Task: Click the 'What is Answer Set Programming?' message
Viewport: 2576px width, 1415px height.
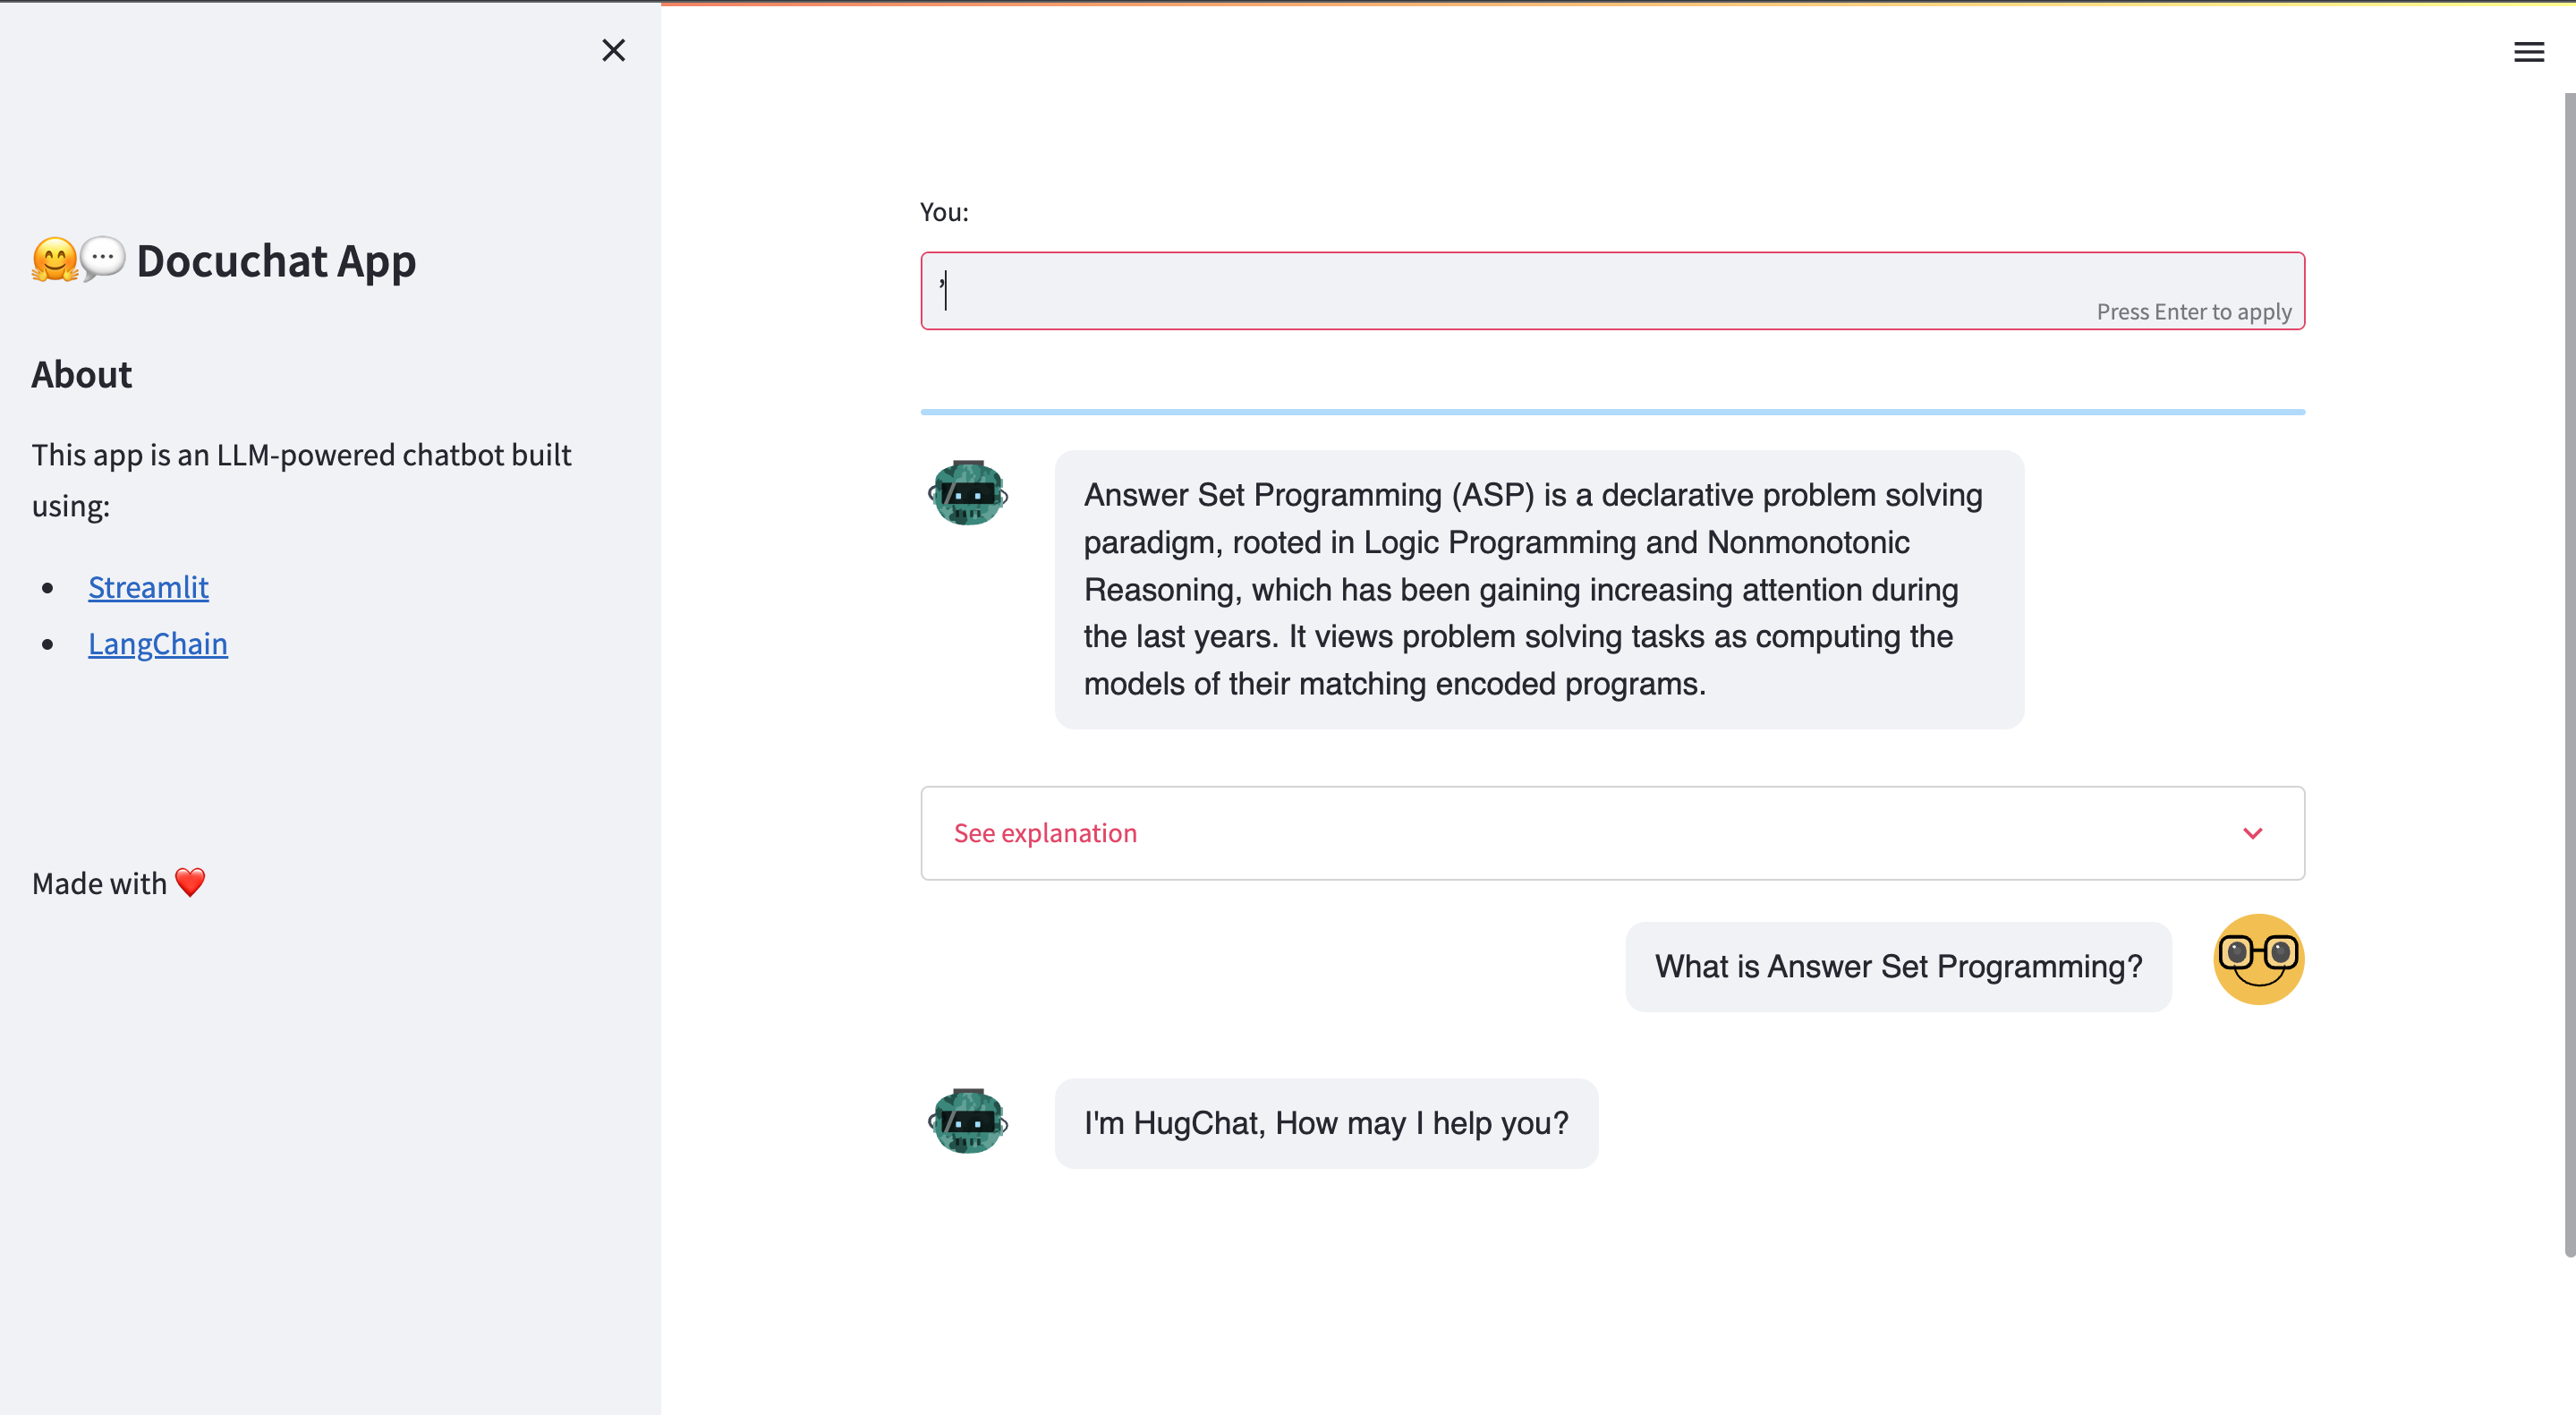Action: pyautogui.click(x=1897, y=966)
